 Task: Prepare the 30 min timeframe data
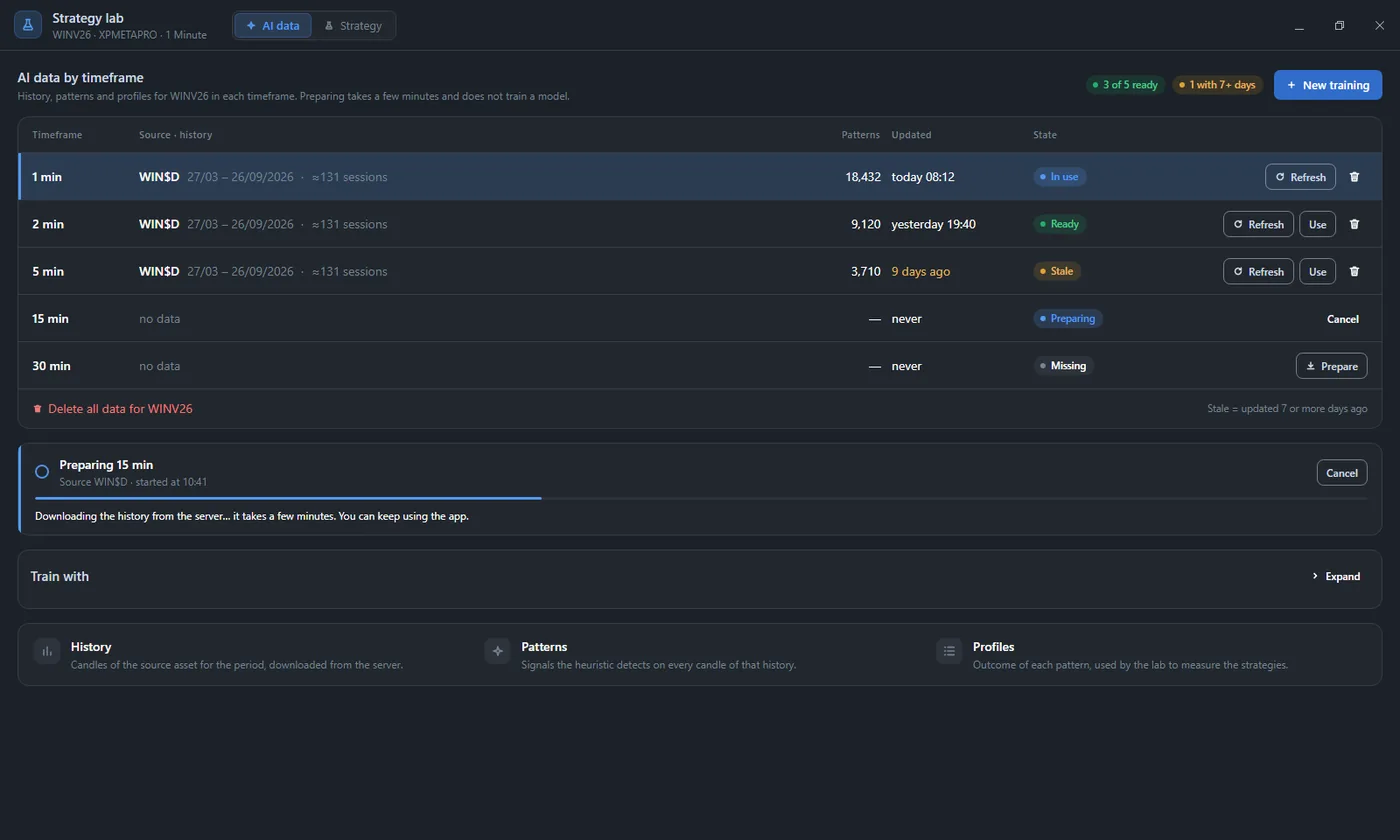tap(1331, 366)
